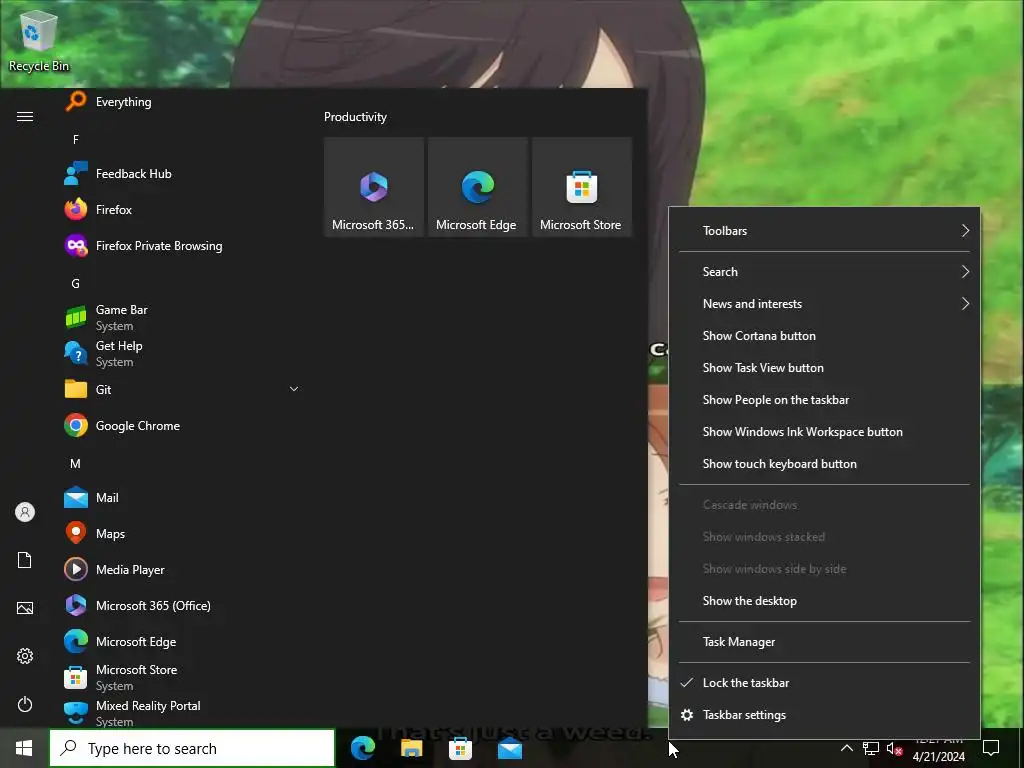Click the Windows Start button
This screenshot has height=768, width=1024.
tap(24, 748)
